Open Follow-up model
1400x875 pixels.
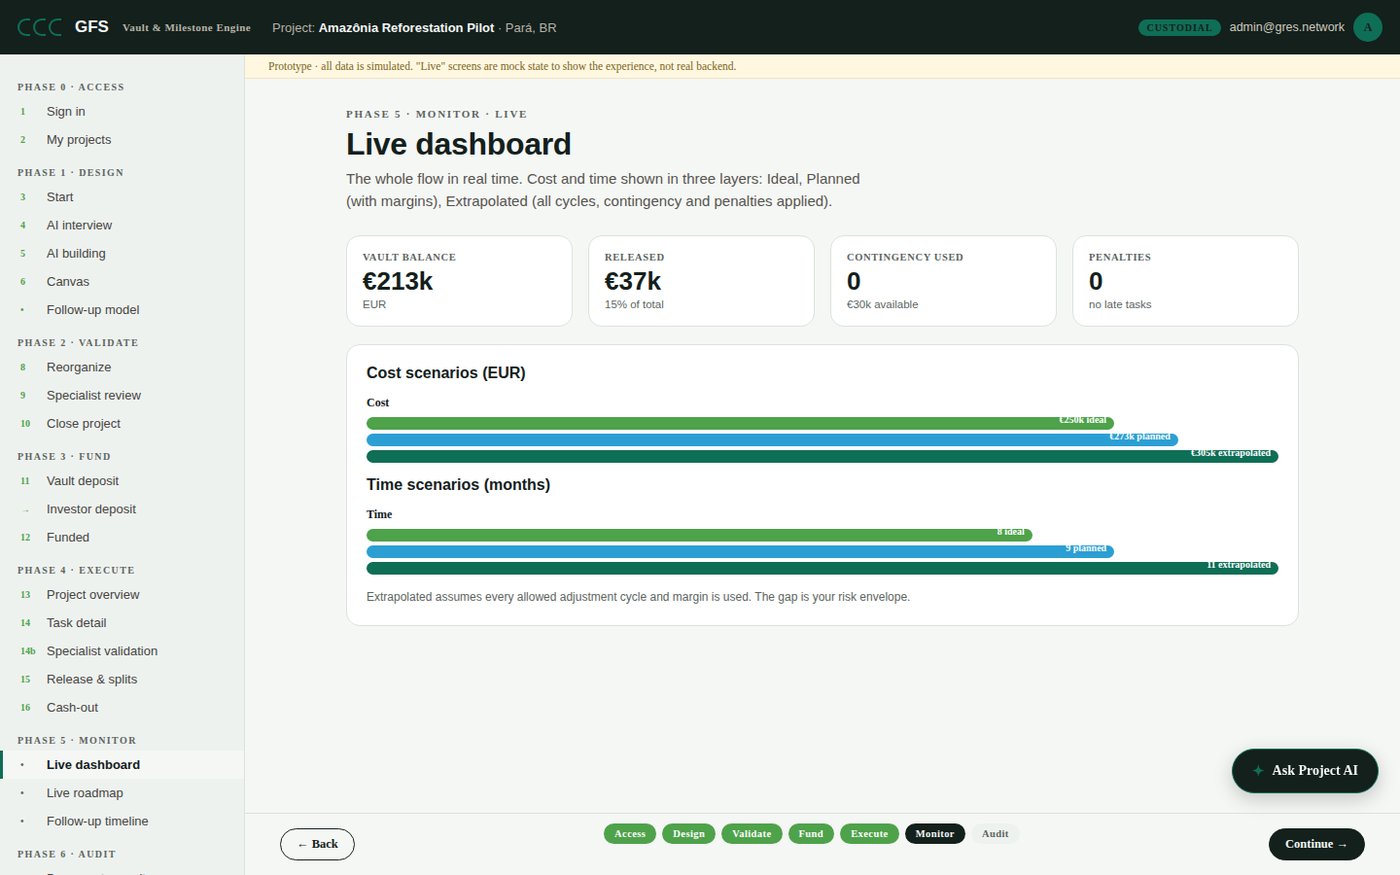pos(122,309)
